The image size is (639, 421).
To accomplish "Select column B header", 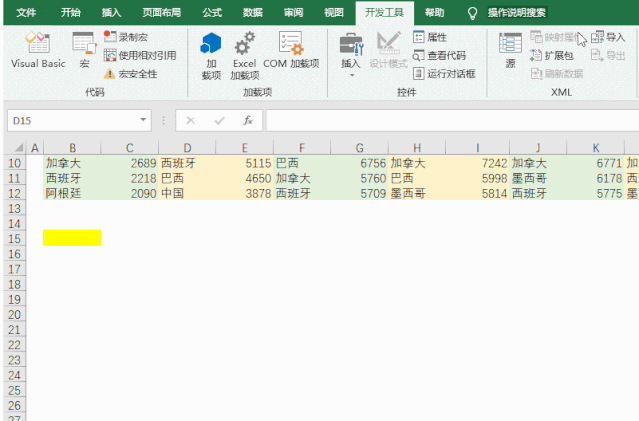I will 72,148.
